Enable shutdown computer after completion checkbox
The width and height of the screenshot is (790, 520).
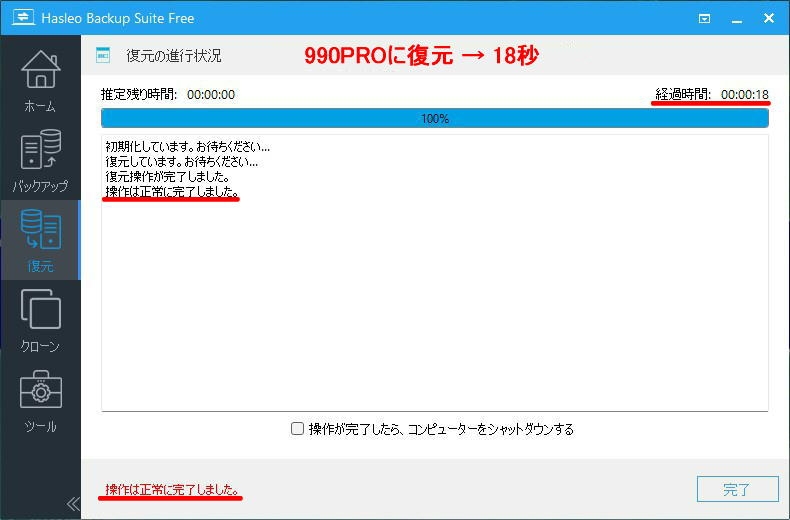tap(297, 429)
